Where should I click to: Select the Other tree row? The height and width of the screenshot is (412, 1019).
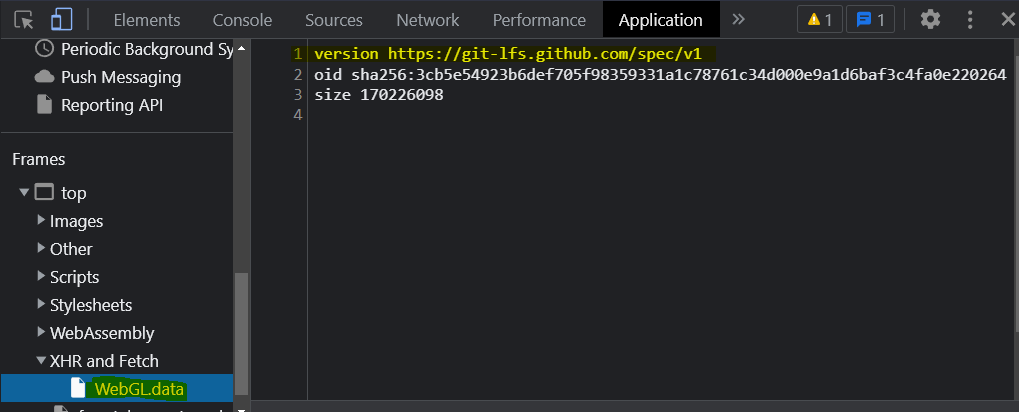point(117,249)
